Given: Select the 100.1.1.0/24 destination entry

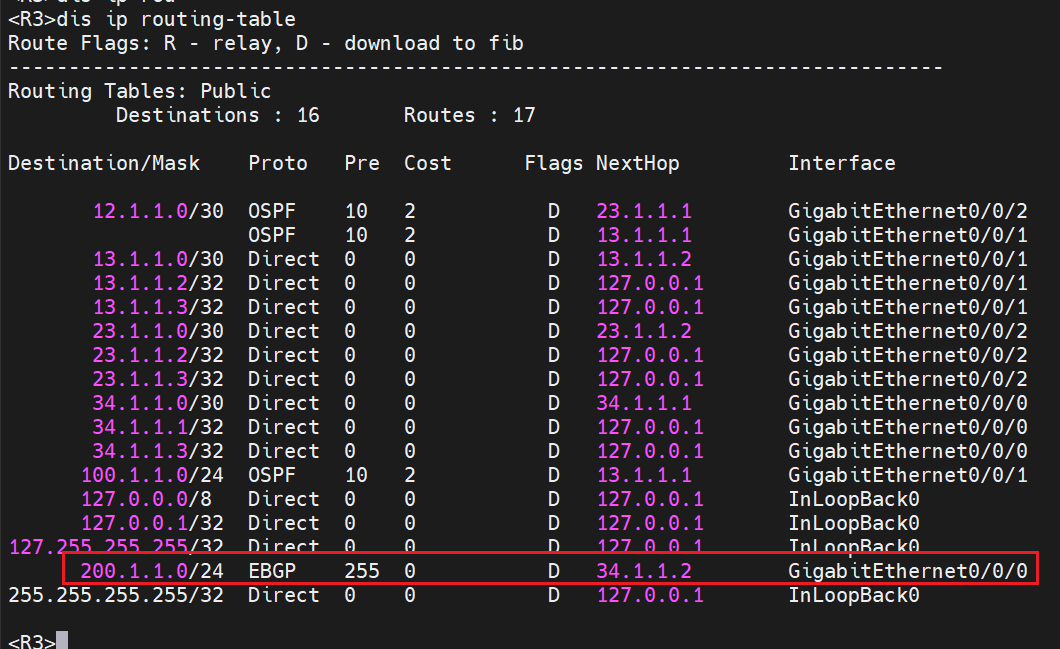Looking at the screenshot, I should click(x=152, y=475).
